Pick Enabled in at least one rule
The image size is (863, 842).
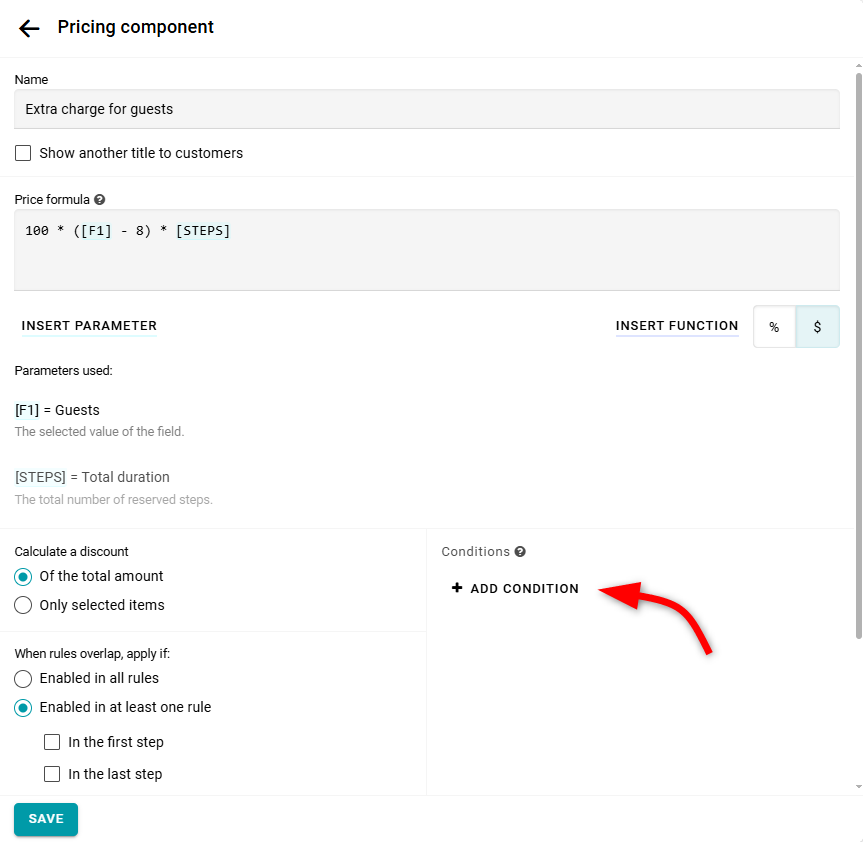point(23,707)
